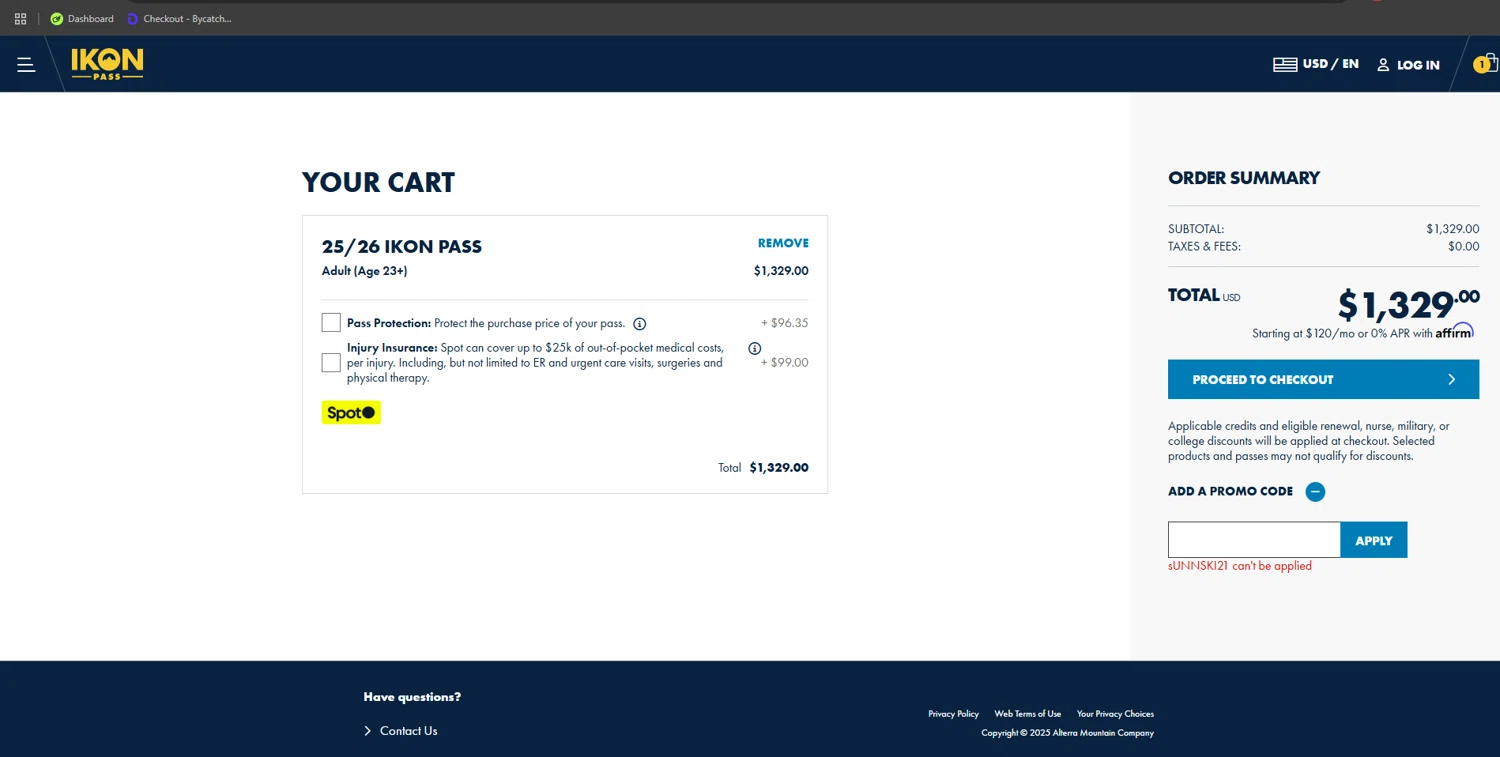
Task: Click the ORDER SUMMARY heading
Action: [x=1244, y=178]
